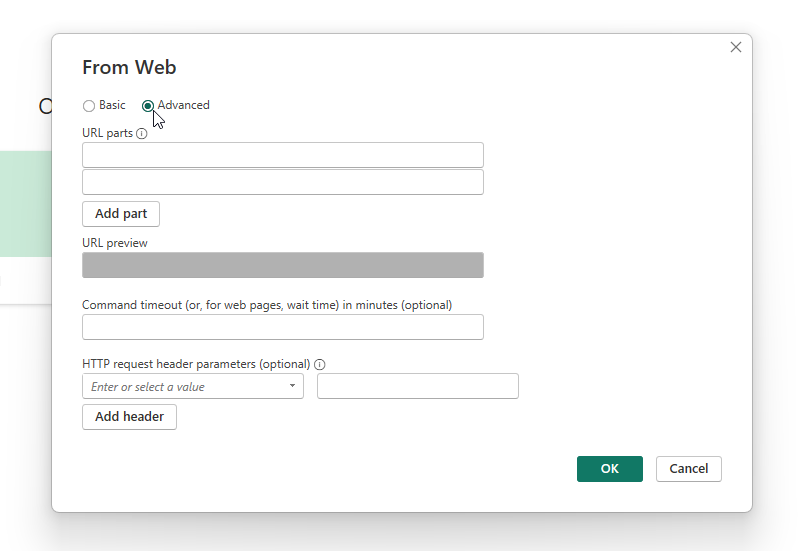Select the Basic radio button
Image resolution: width=802 pixels, height=551 pixels.
(89, 106)
